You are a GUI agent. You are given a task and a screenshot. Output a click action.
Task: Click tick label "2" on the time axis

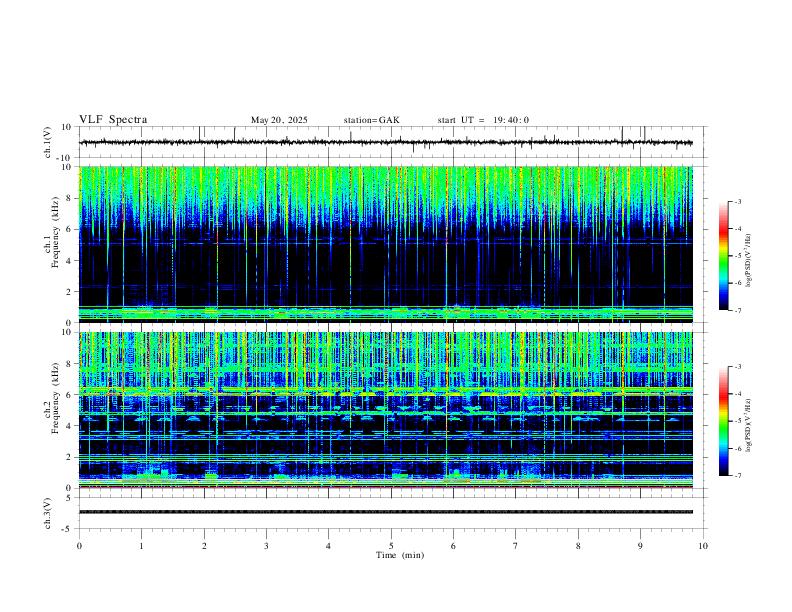tap(204, 546)
